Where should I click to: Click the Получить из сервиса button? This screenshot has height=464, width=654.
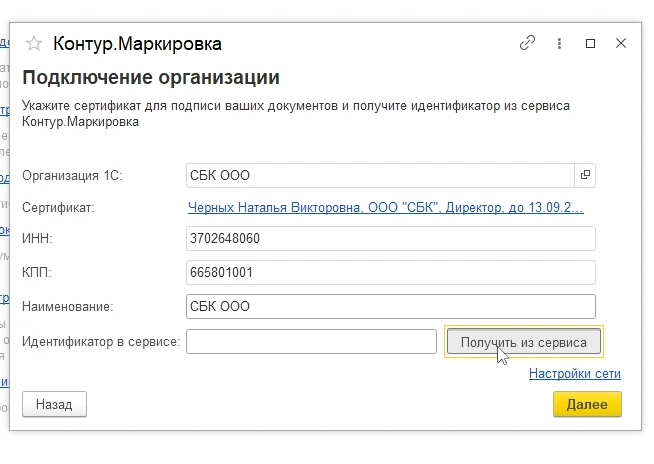pos(524,342)
